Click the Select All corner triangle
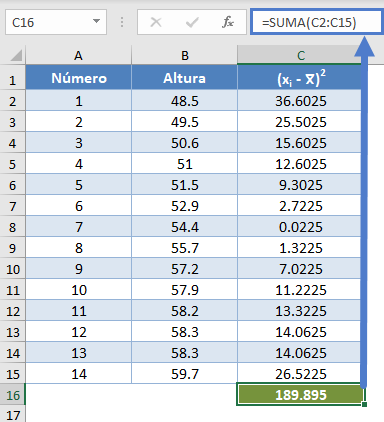The image size is (384, 422). (x=16, y=55)
